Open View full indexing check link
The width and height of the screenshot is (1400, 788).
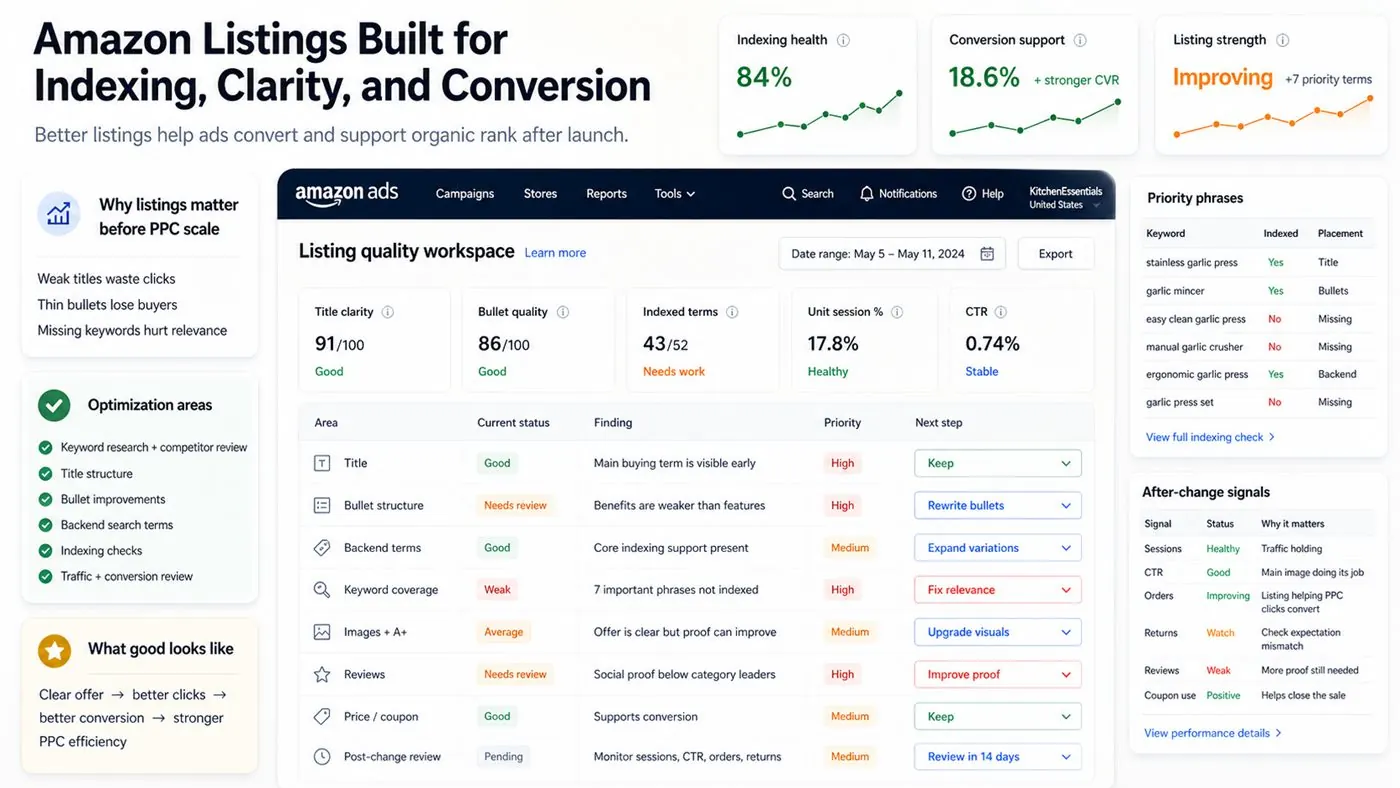(1210, 437)
